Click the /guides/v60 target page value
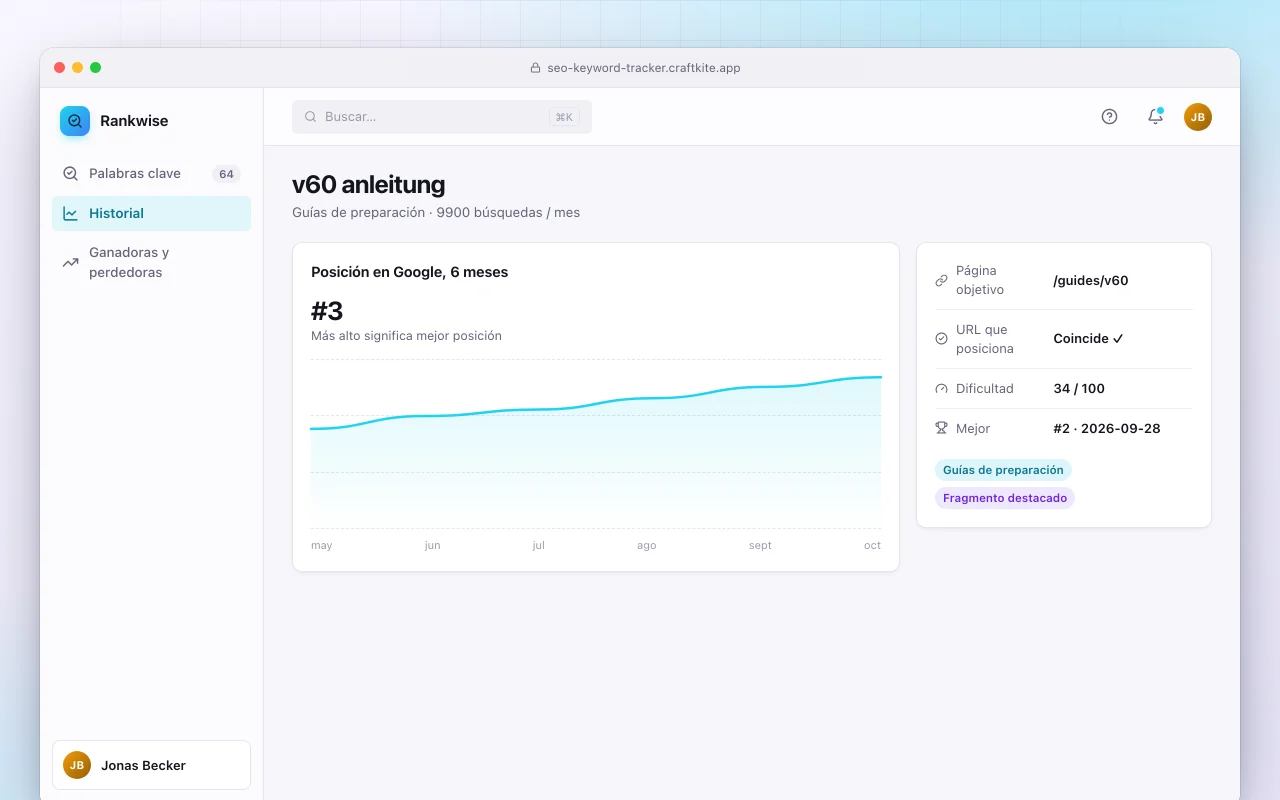The height and width of the screenshot is (800, 1280). point(1091,281)
